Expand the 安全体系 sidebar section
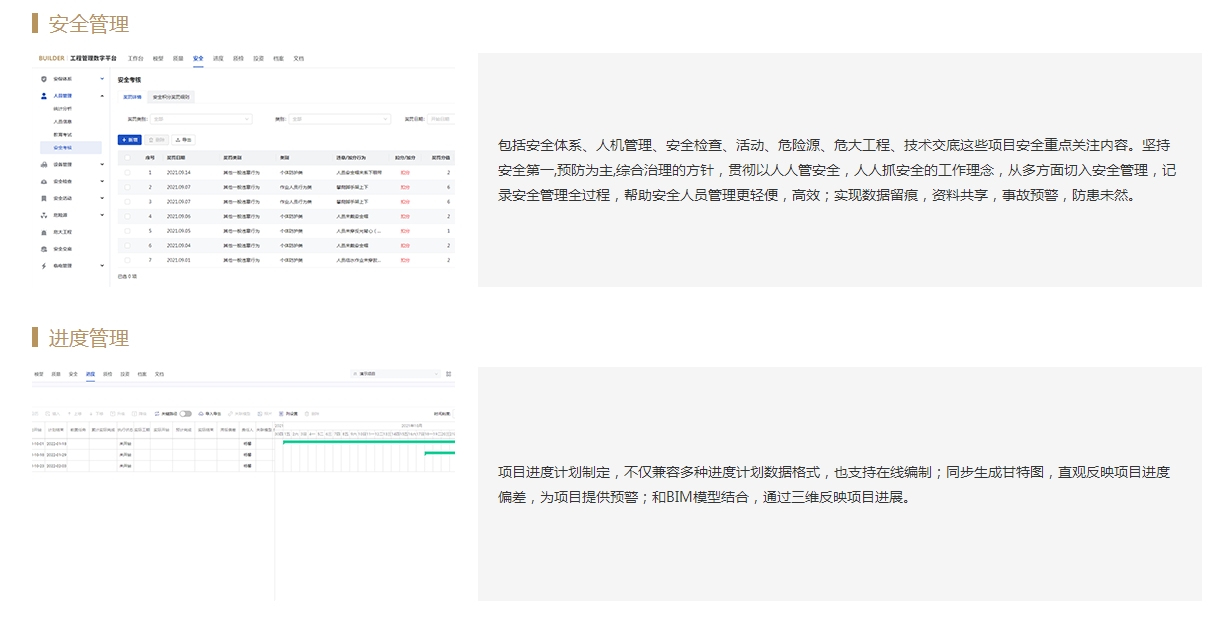The width and height of the screenshot is (1230, 618). (102, 78)
